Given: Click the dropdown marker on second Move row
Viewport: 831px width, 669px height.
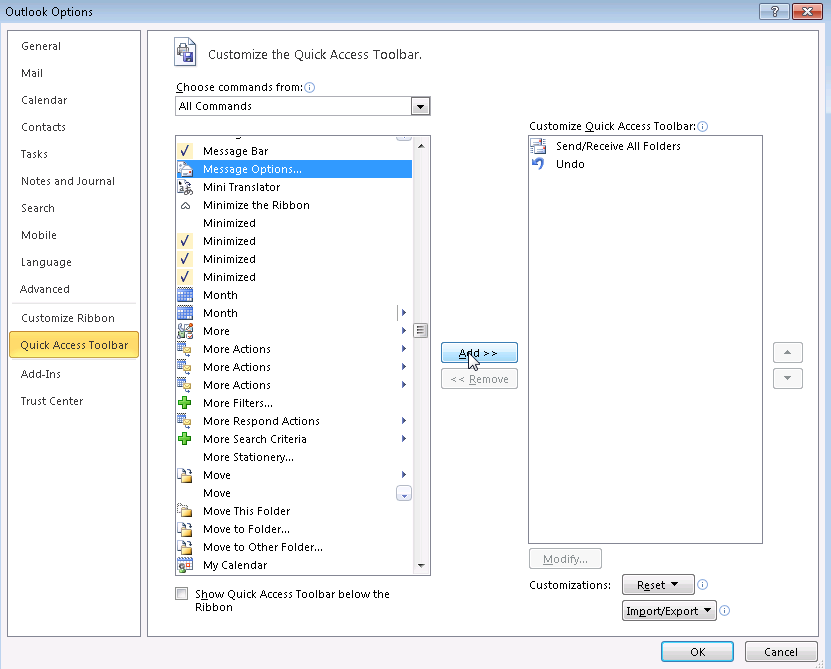Looking at the screenshot, I should click(x=404, y=494).
